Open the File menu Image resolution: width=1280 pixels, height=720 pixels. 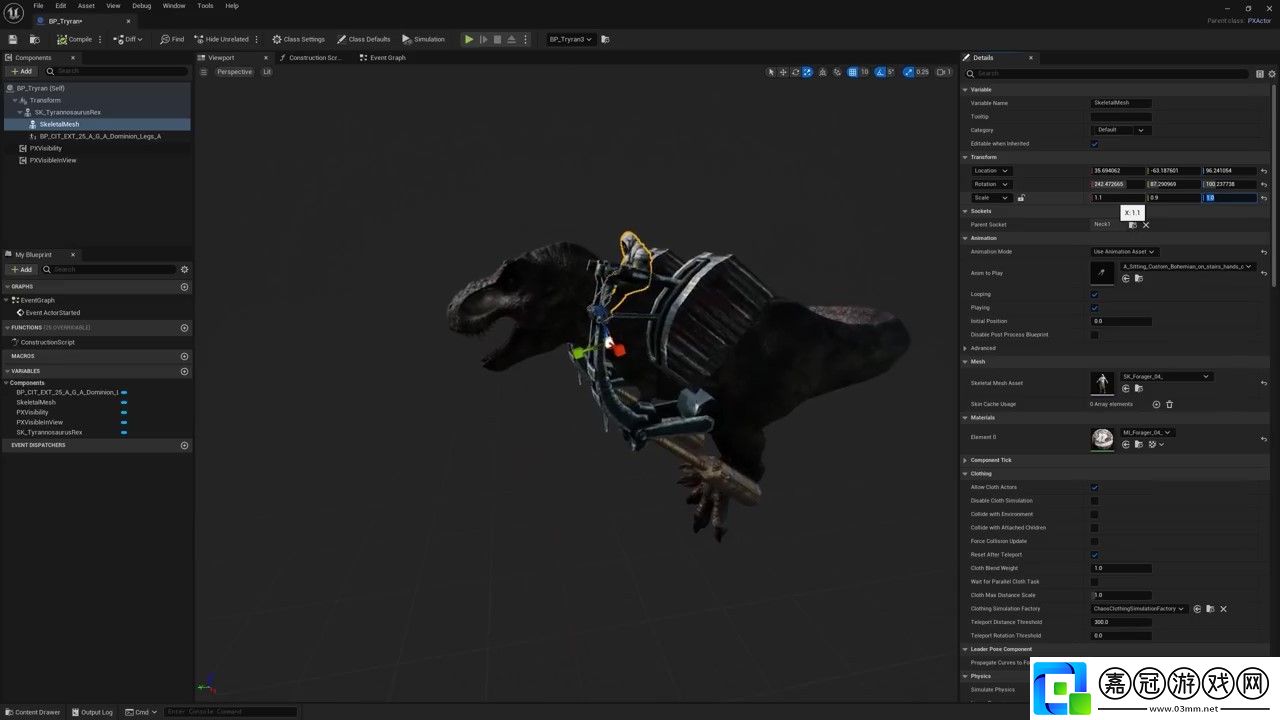point(38,6)
